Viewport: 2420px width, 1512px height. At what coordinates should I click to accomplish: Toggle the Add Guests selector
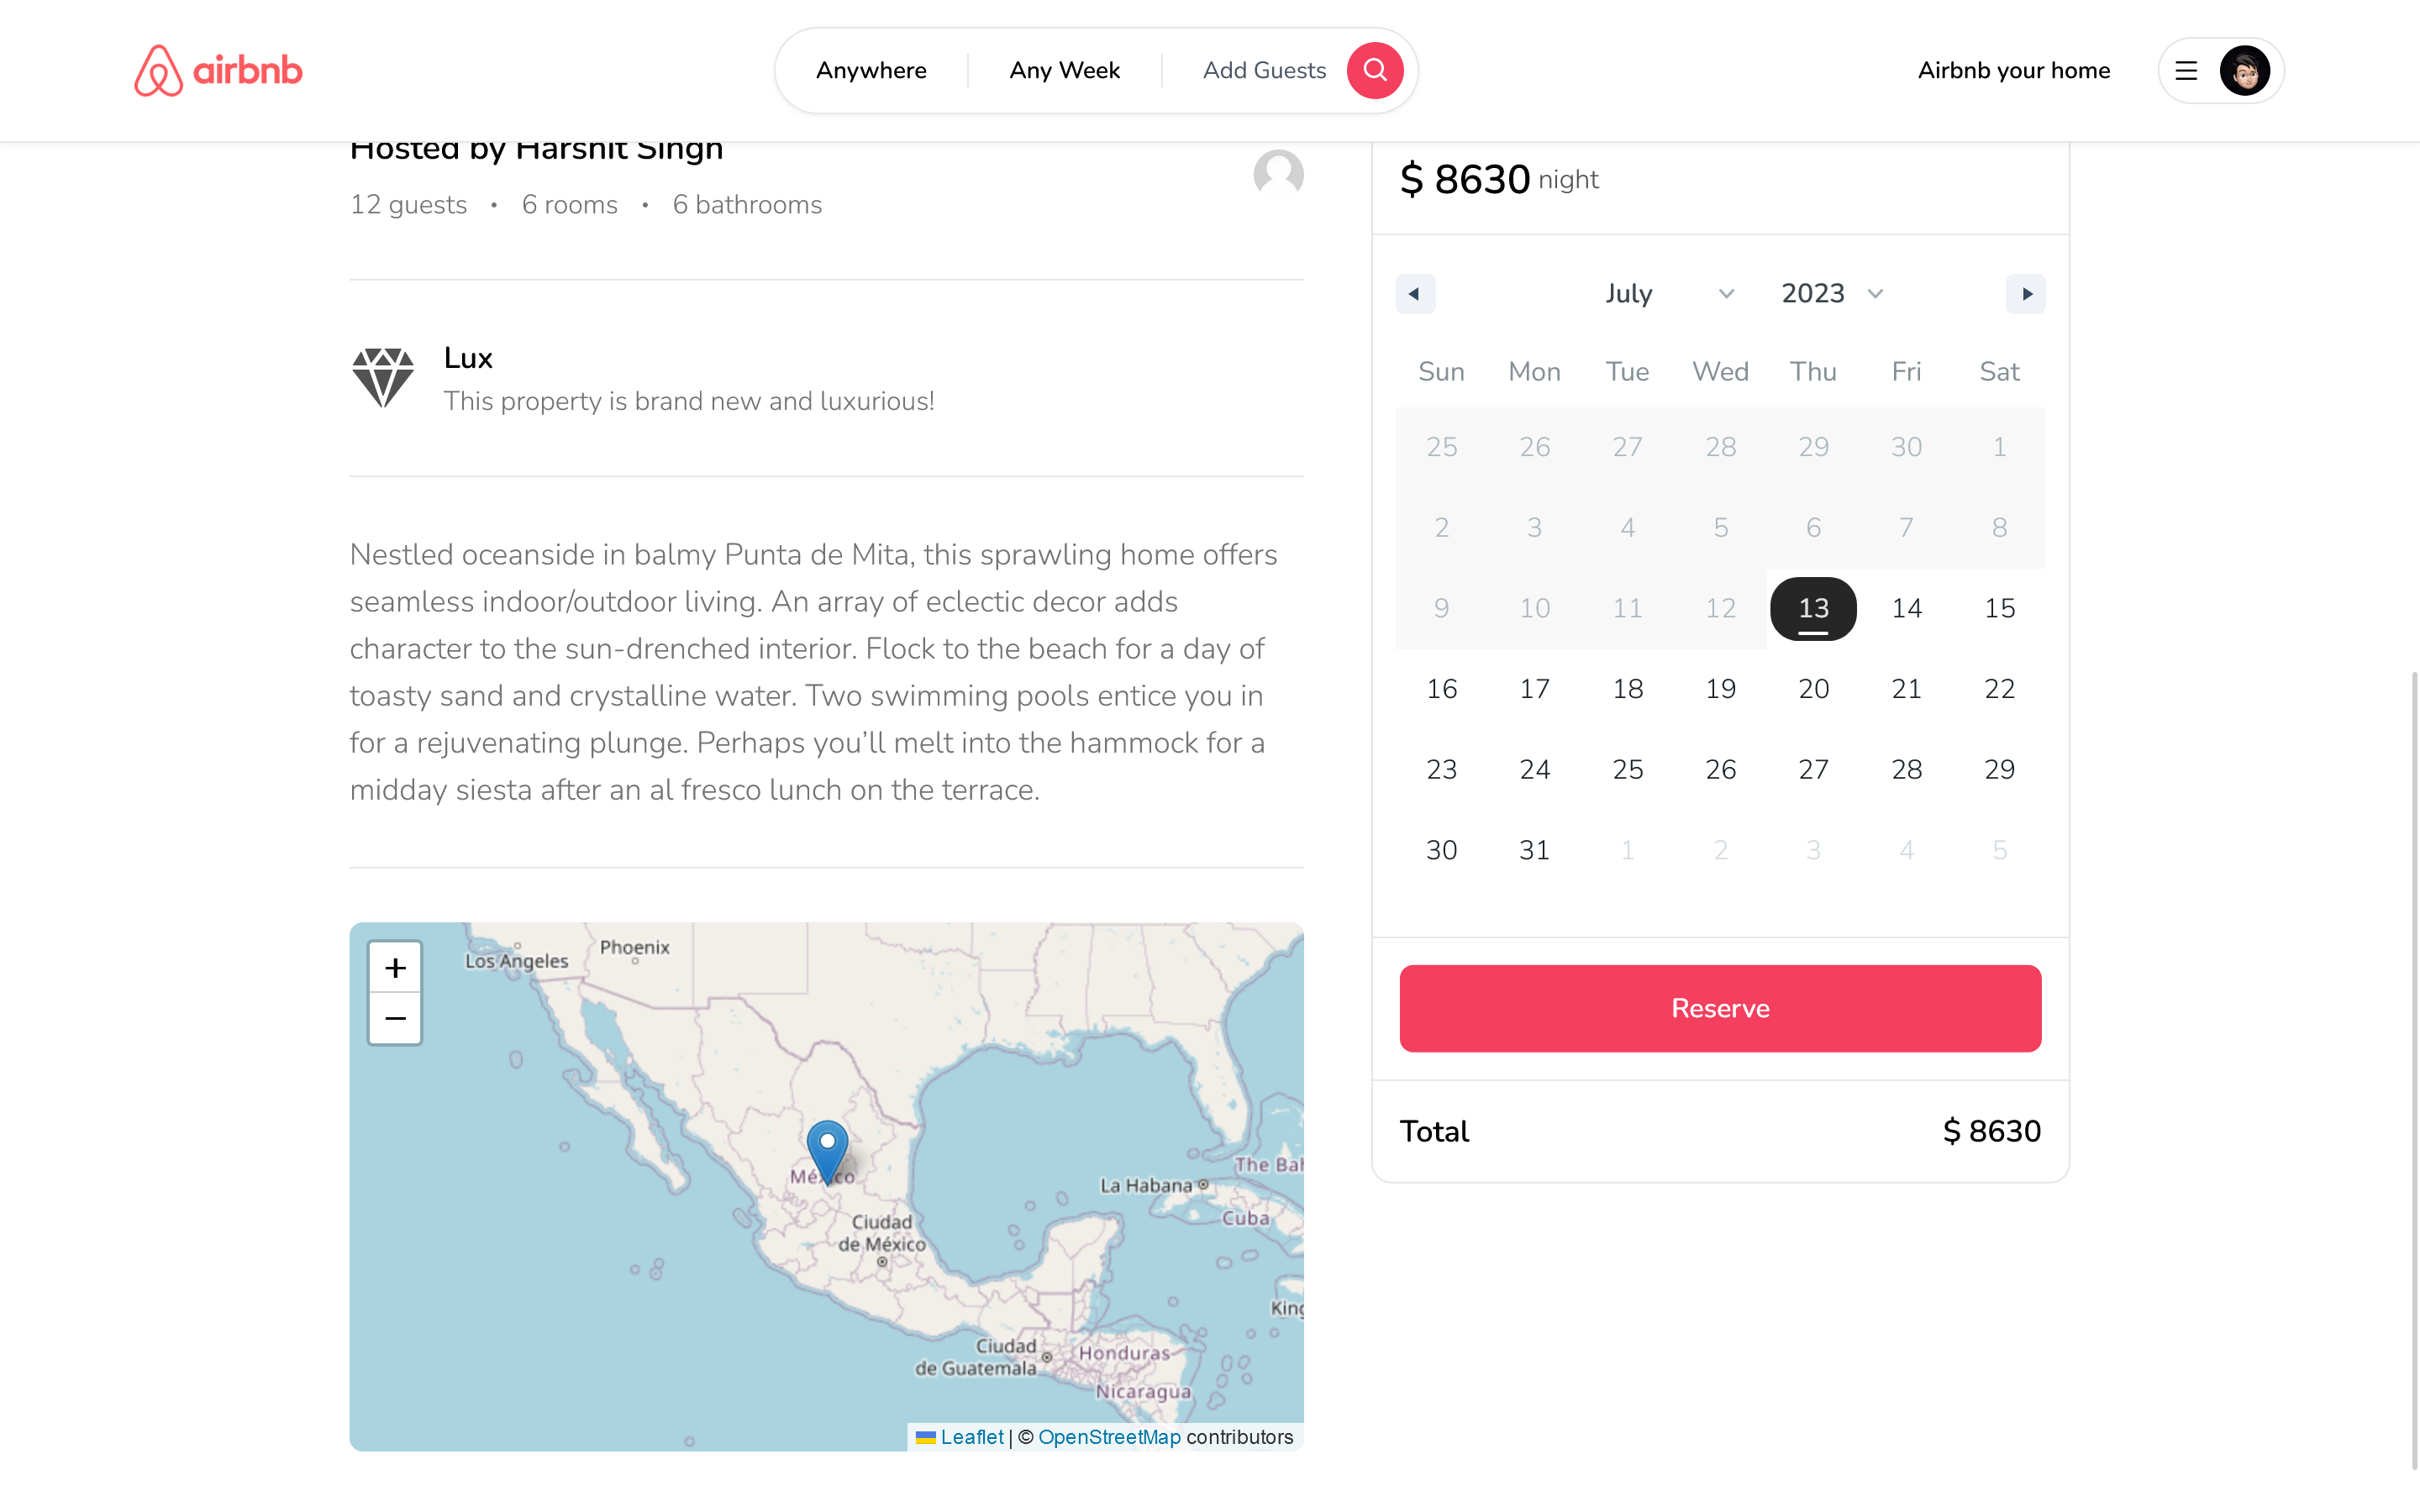coord(1263,70)
